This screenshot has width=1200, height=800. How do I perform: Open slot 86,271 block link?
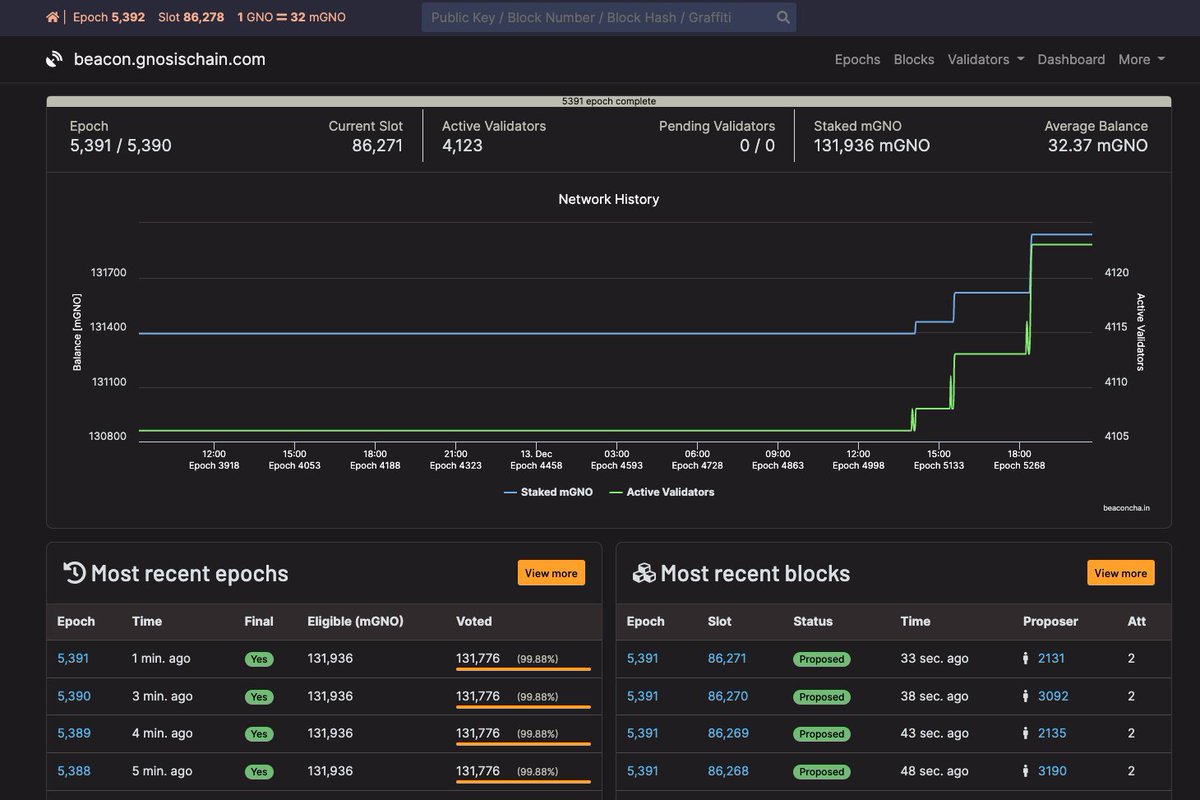pyautogui.click(x=727, y=658)
